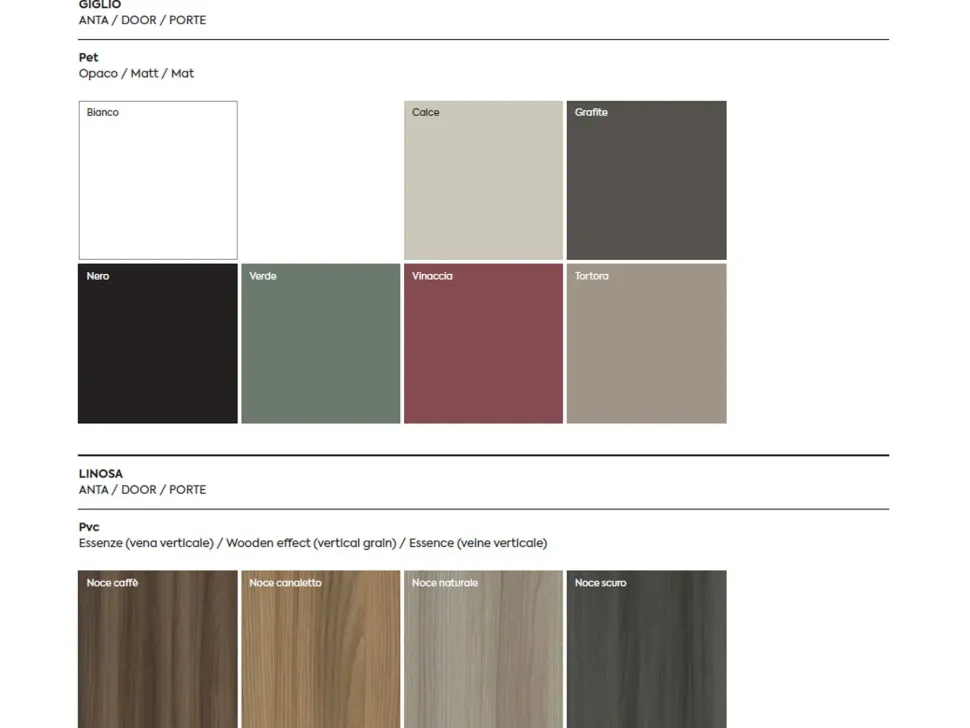Choose the Noce canaletto wood finish
This screenshot has height=728, width=970.
coord(320,650)
